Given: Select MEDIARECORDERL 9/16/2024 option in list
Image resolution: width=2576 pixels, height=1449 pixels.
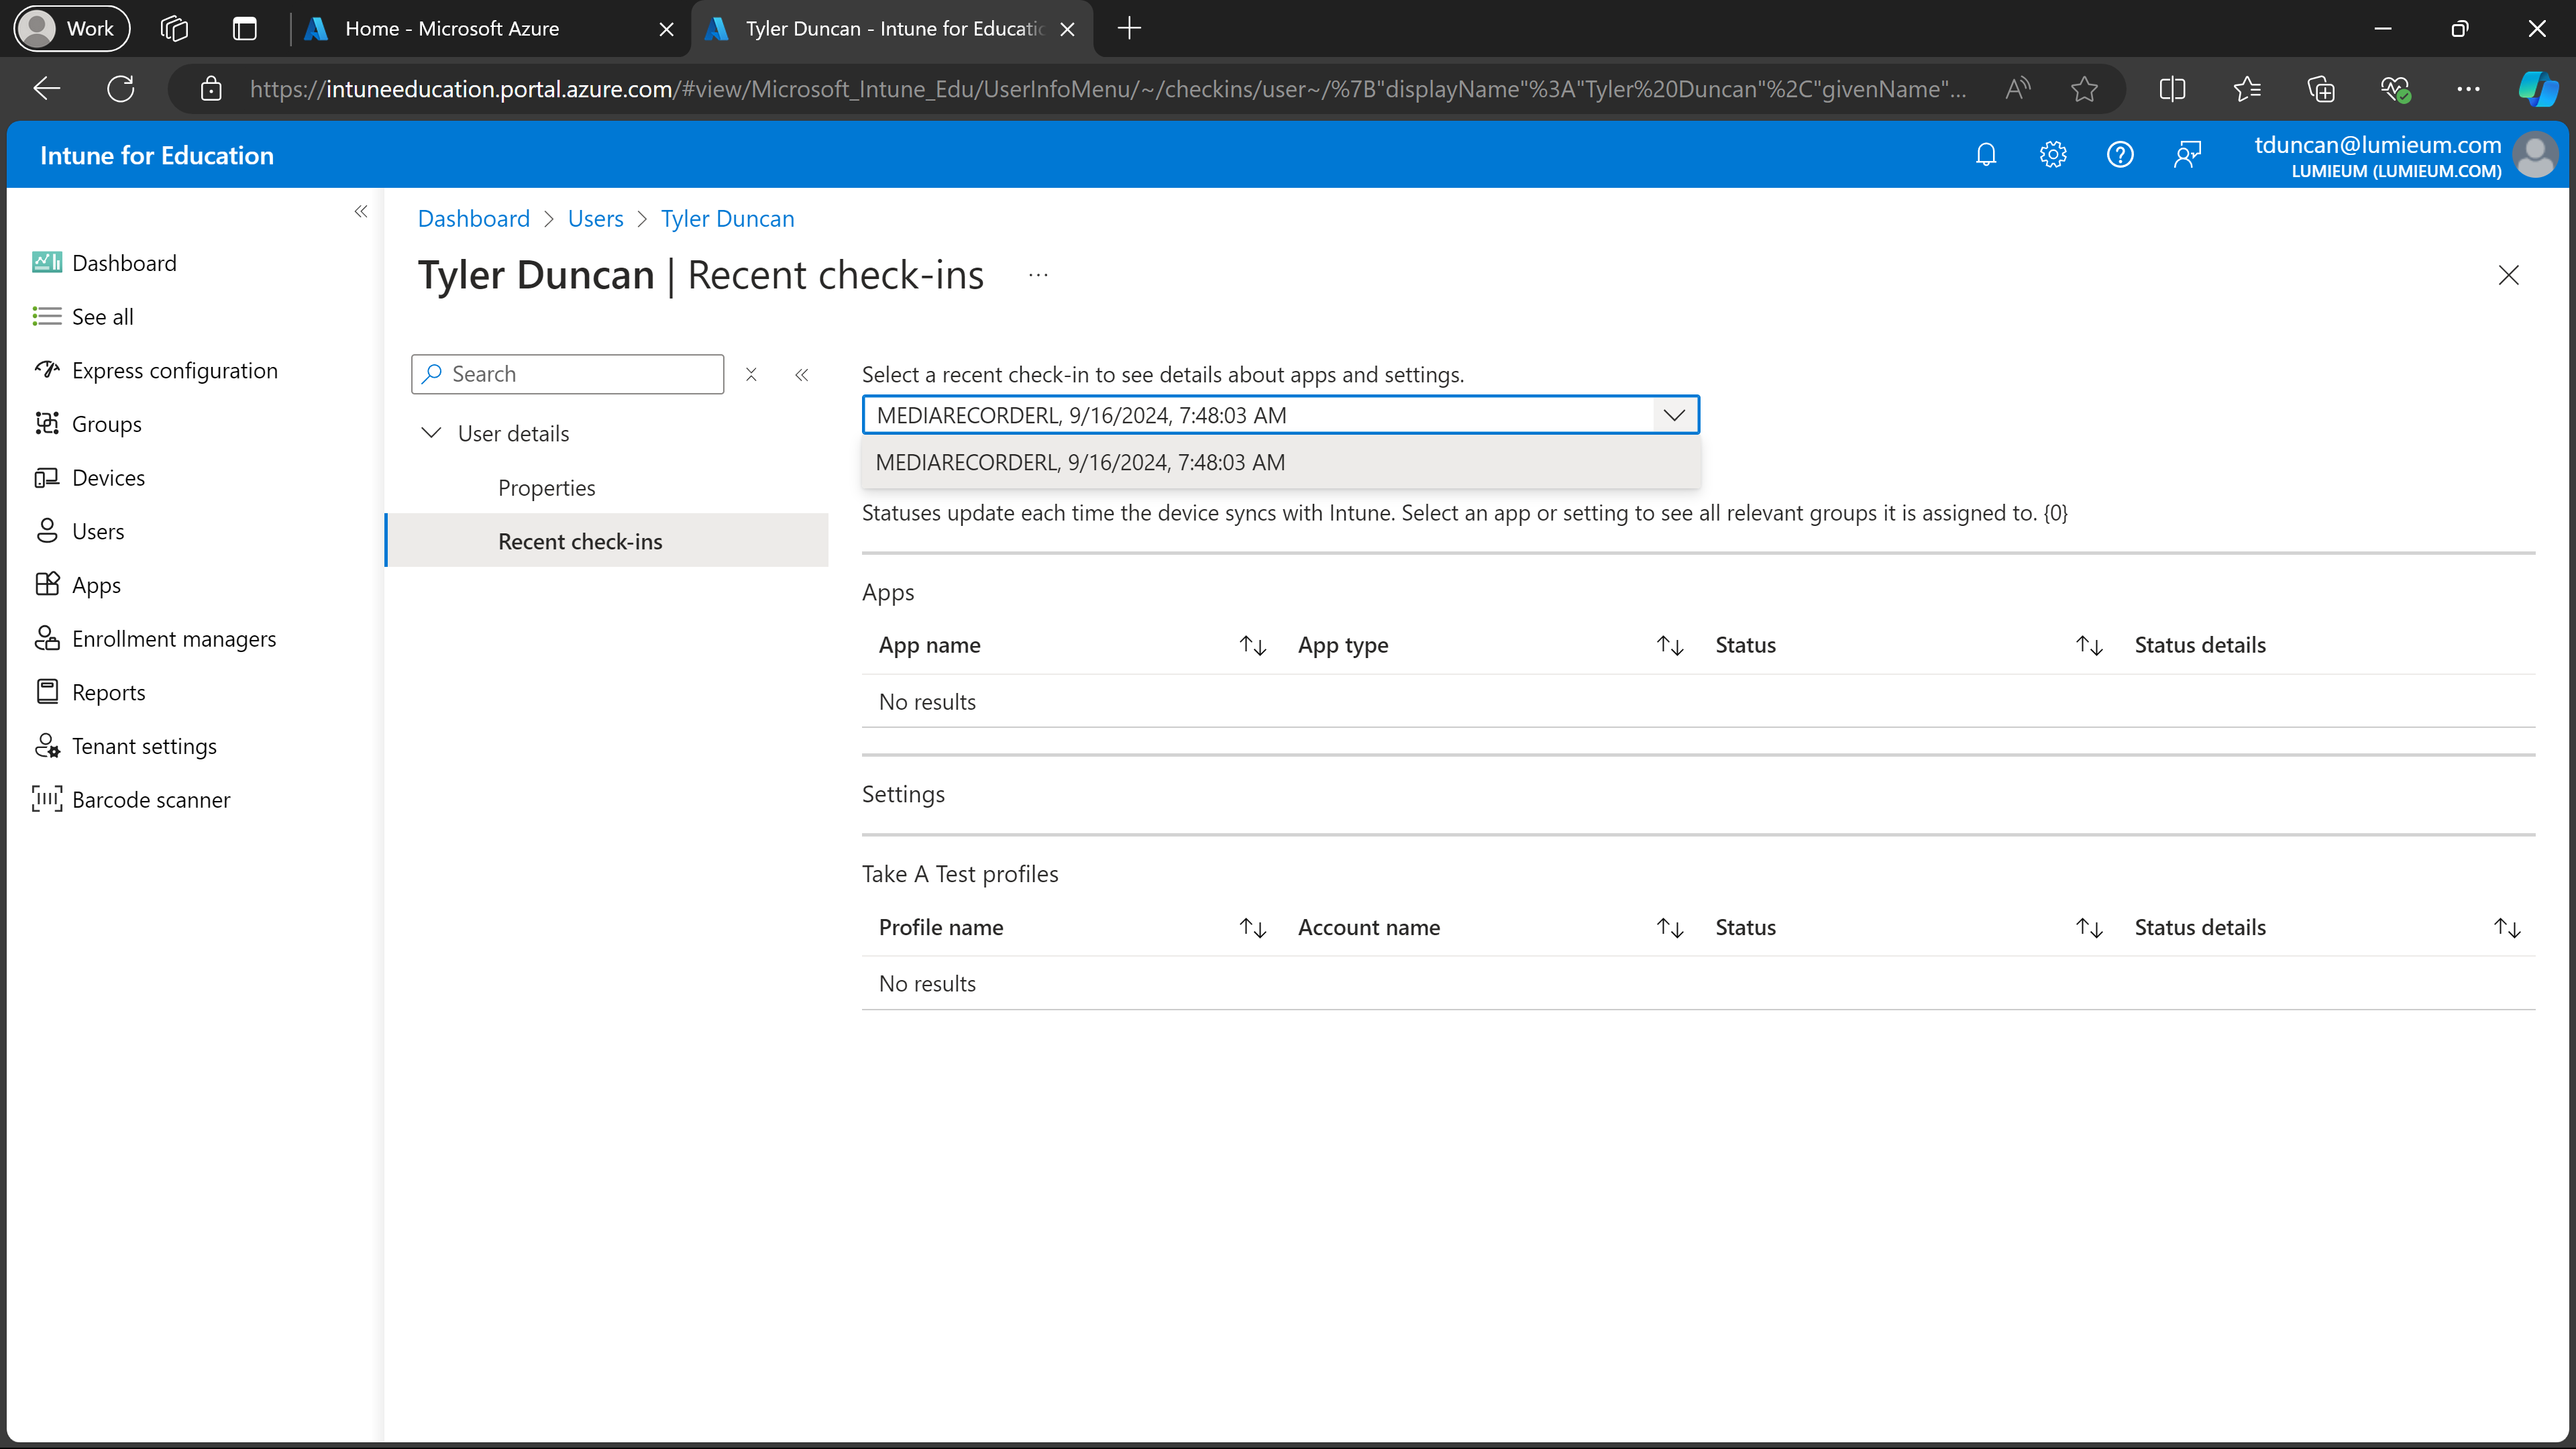Looking at the screenshot, I should [1281, 463].
